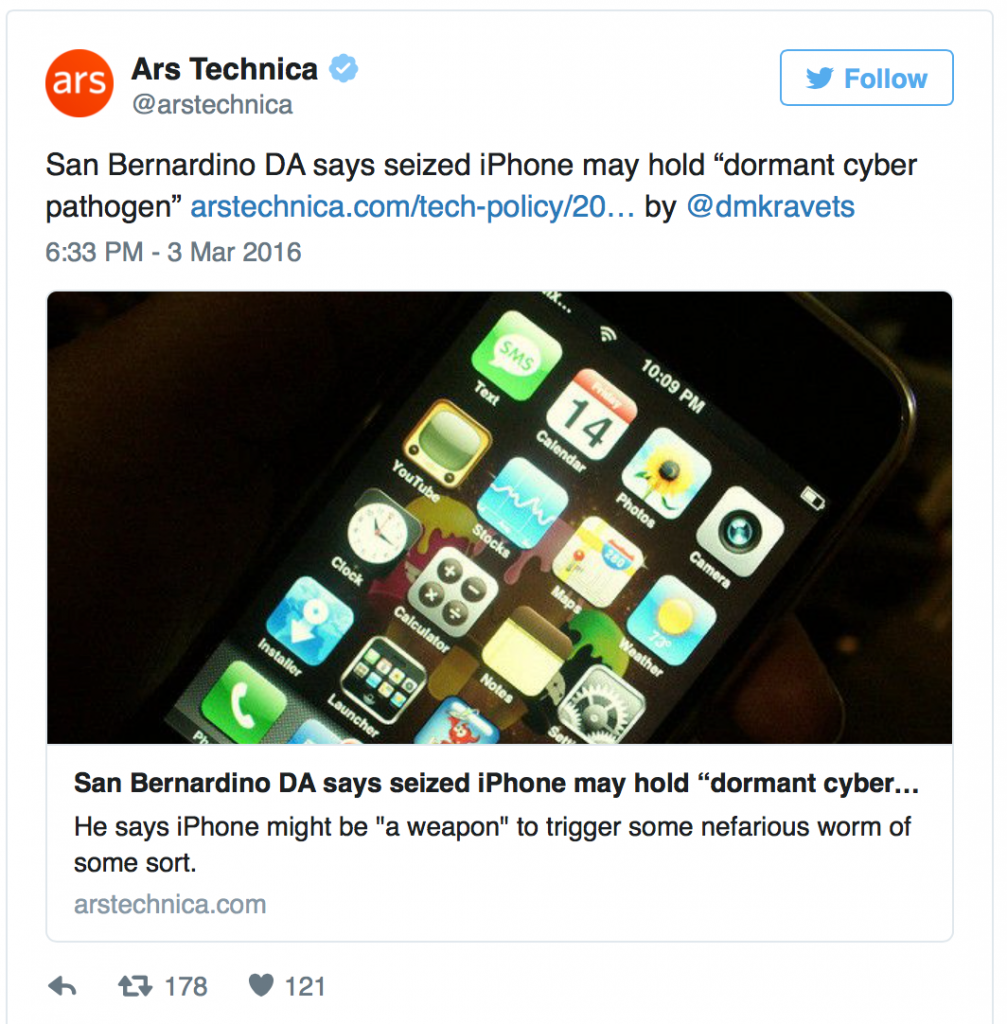Click the Twitter bird icon in Follow

(x=820, y=78)
